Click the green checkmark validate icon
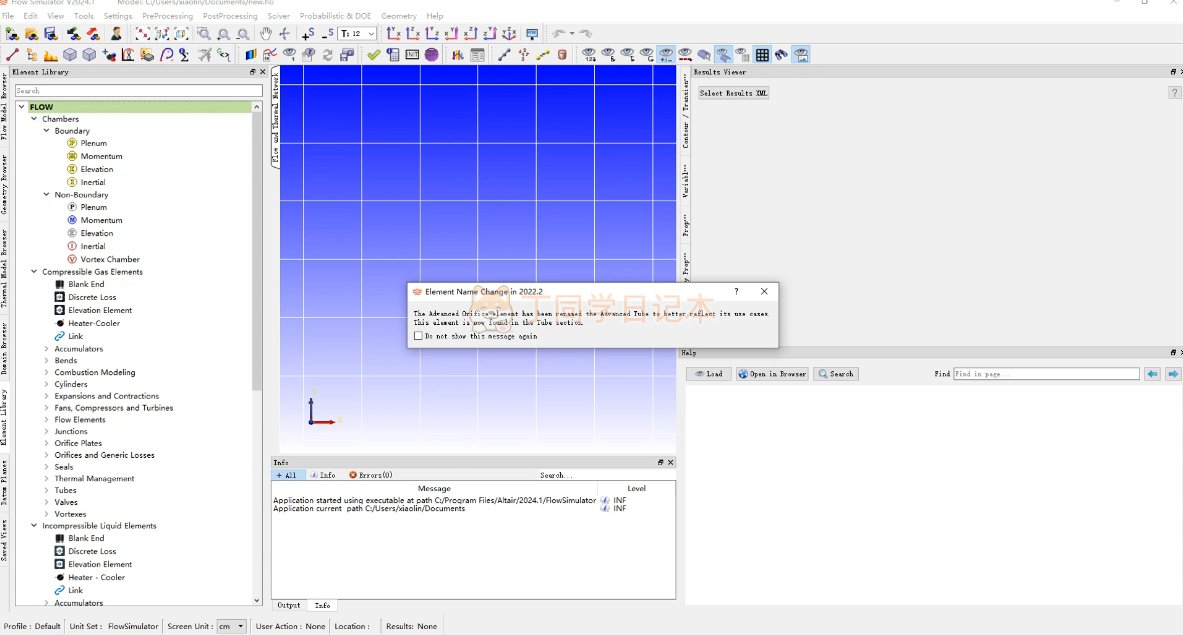Viewport: 1183px width, 635px height. coord(373,55)
